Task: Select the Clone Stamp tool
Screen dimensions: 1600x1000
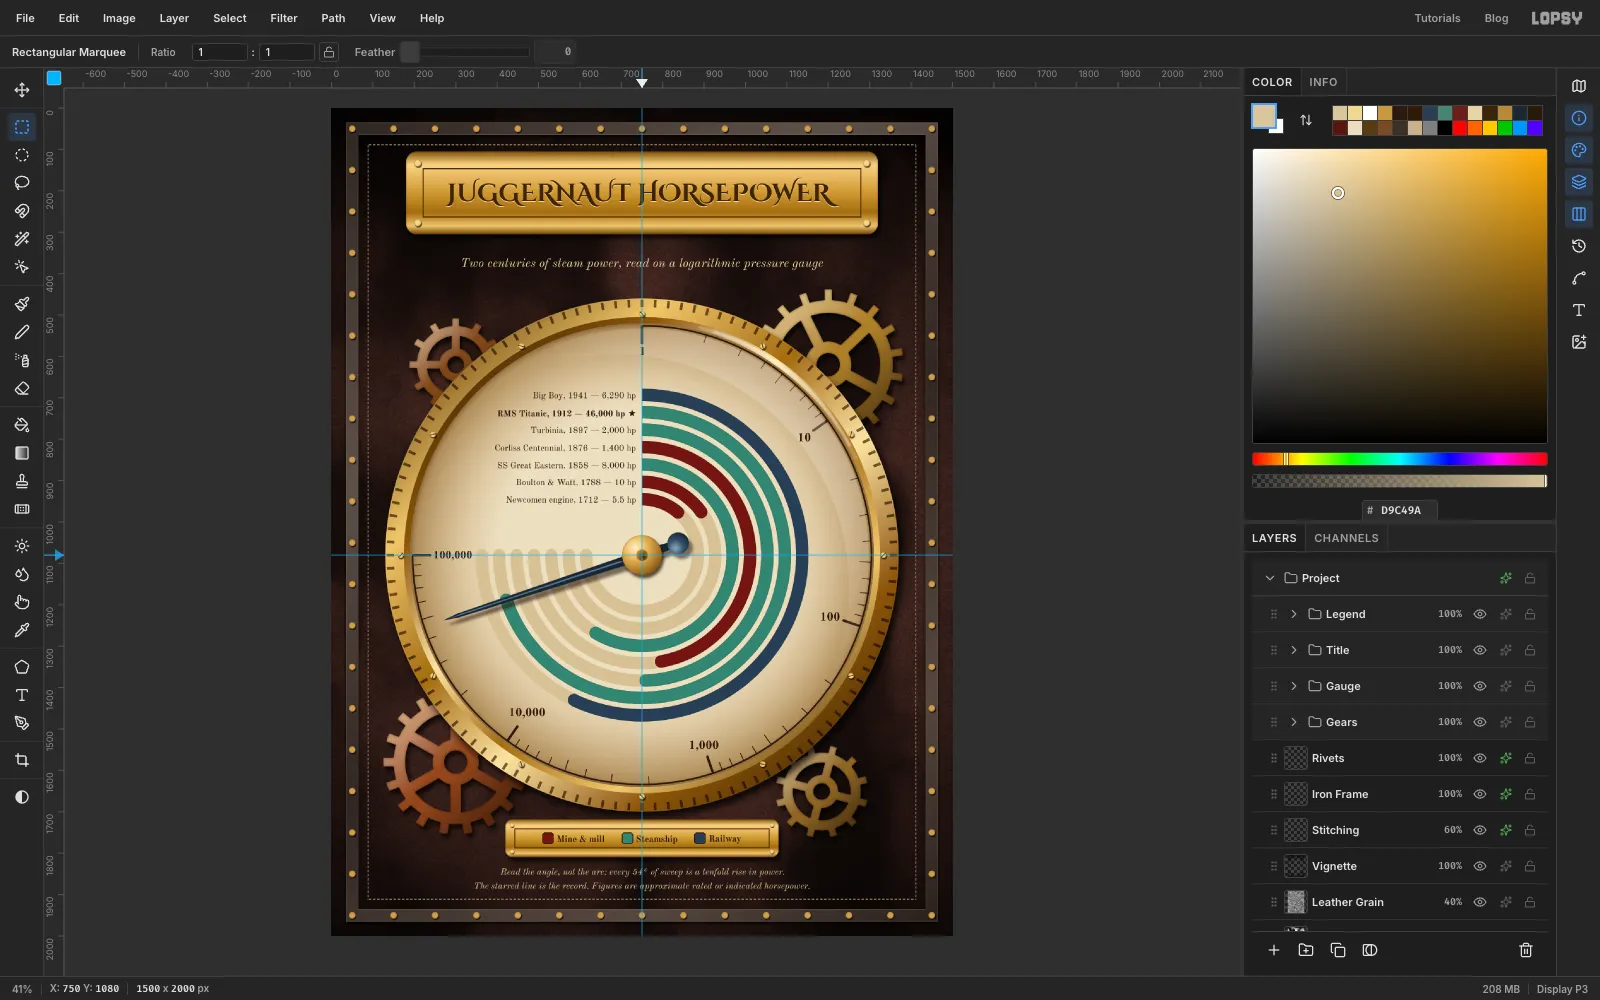Action: pyautogui.click(x=22, y=481)
